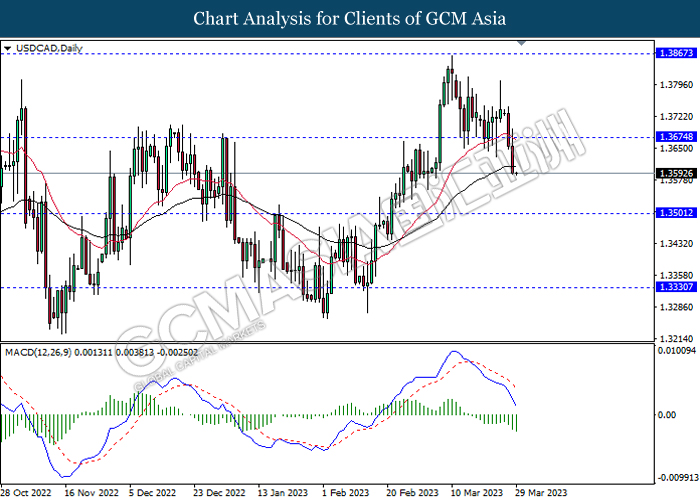
Task: Click the chart shift marker triangle at top
Action: tap(521, 43)
